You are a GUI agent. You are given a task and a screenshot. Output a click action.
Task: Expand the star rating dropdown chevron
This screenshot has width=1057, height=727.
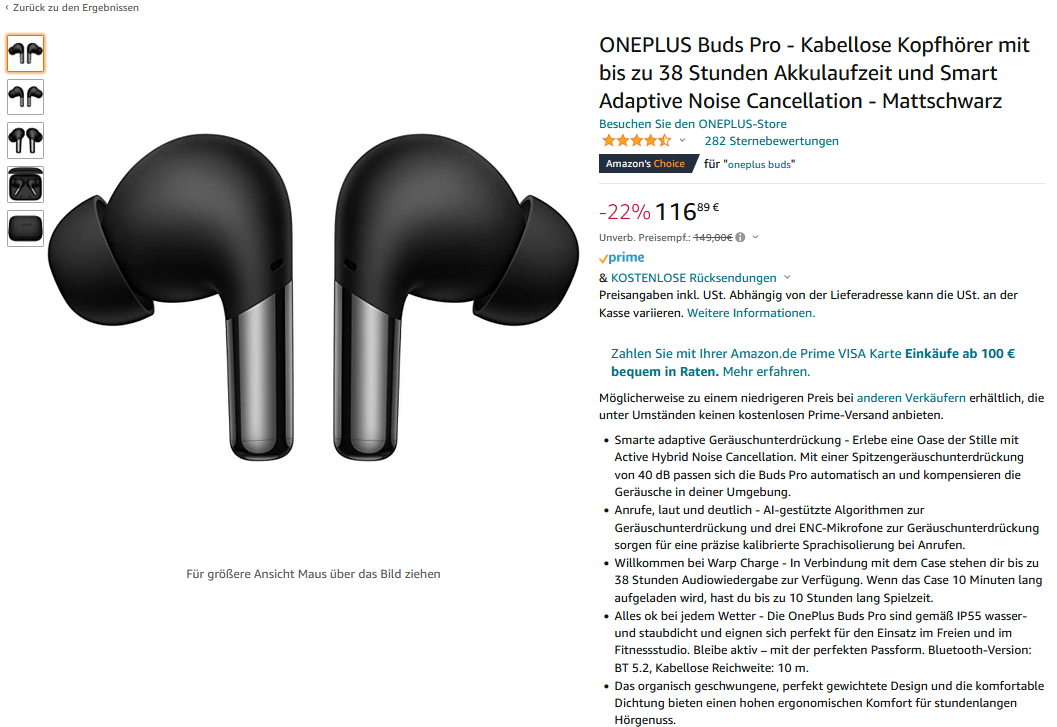click(x=682, y=141)
